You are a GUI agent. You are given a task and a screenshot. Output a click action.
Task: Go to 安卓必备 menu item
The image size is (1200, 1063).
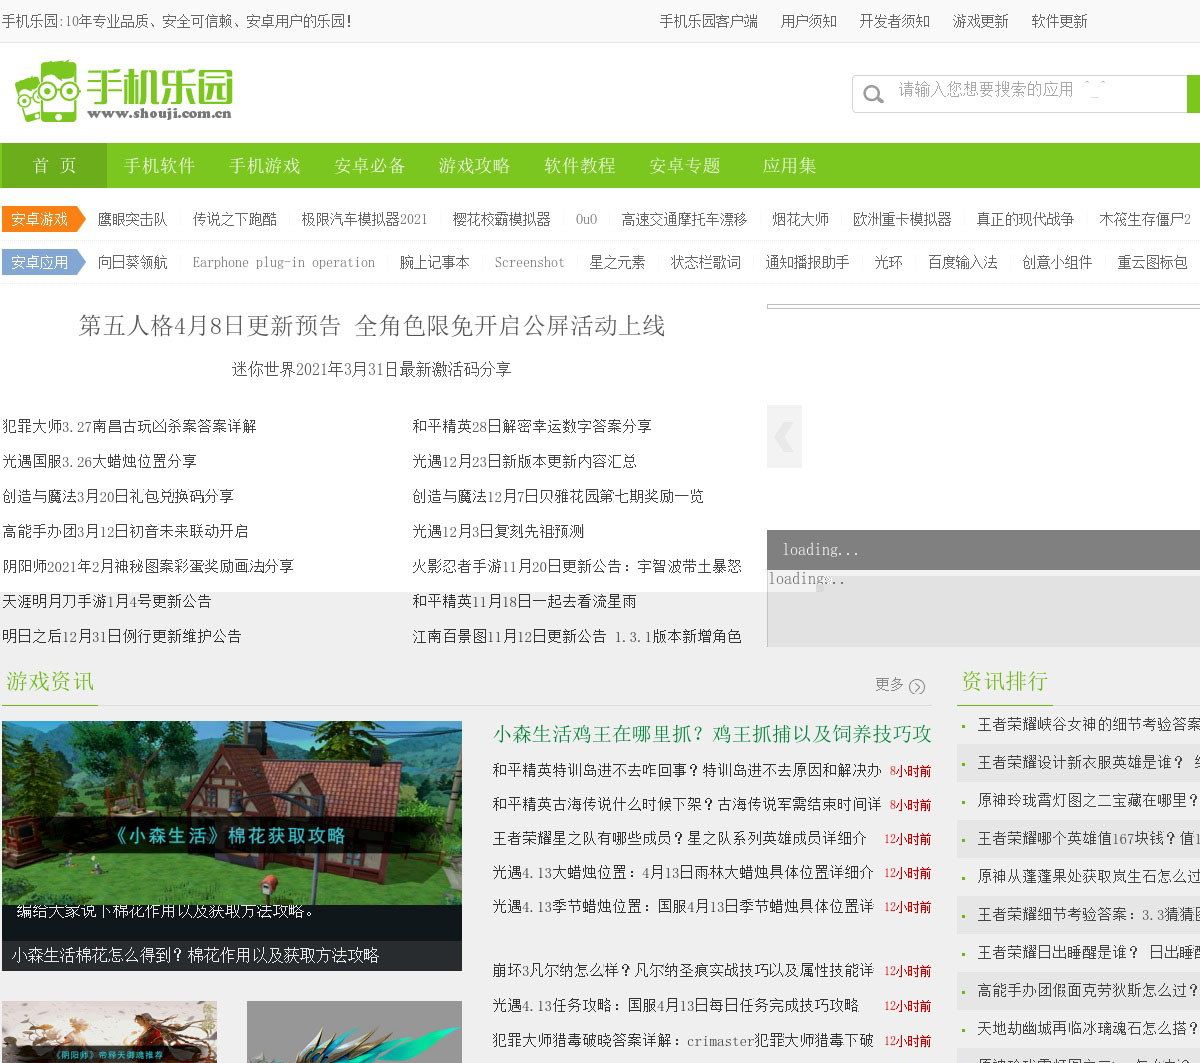369,166
